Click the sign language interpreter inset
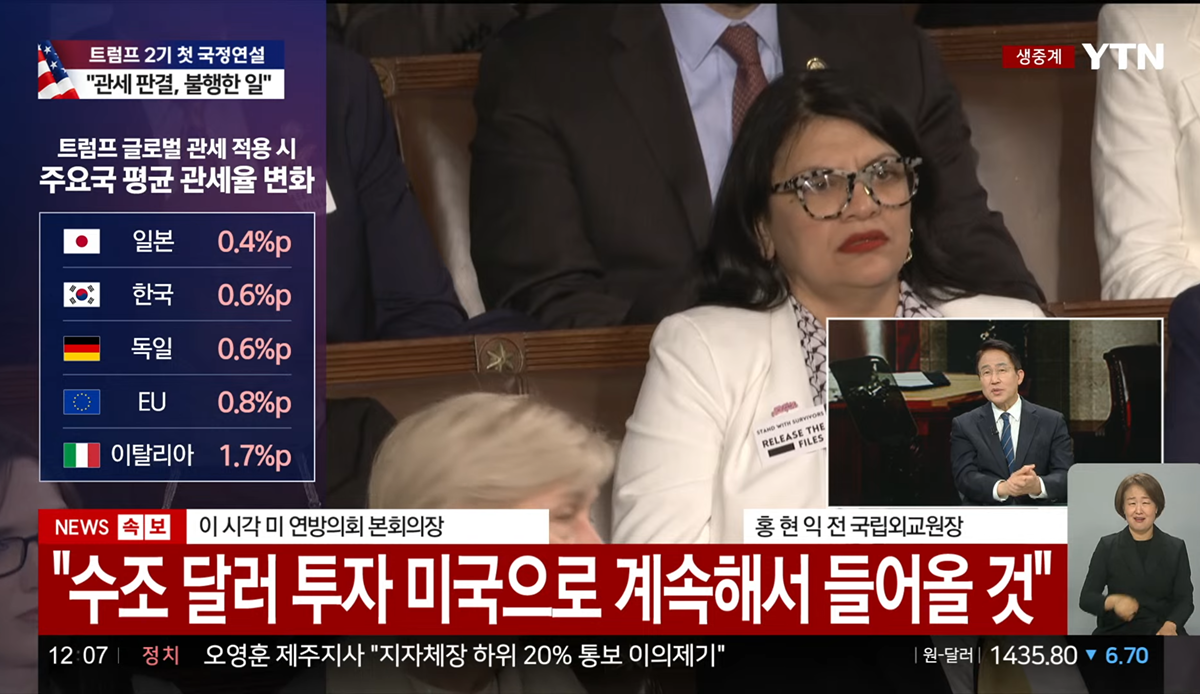 coord(1133,548)
